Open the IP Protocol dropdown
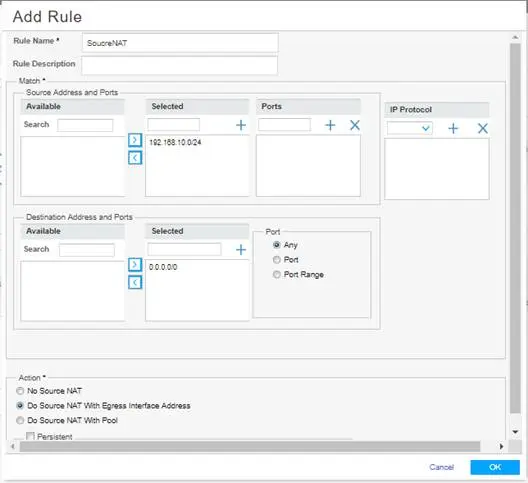 tap(410, 128)
